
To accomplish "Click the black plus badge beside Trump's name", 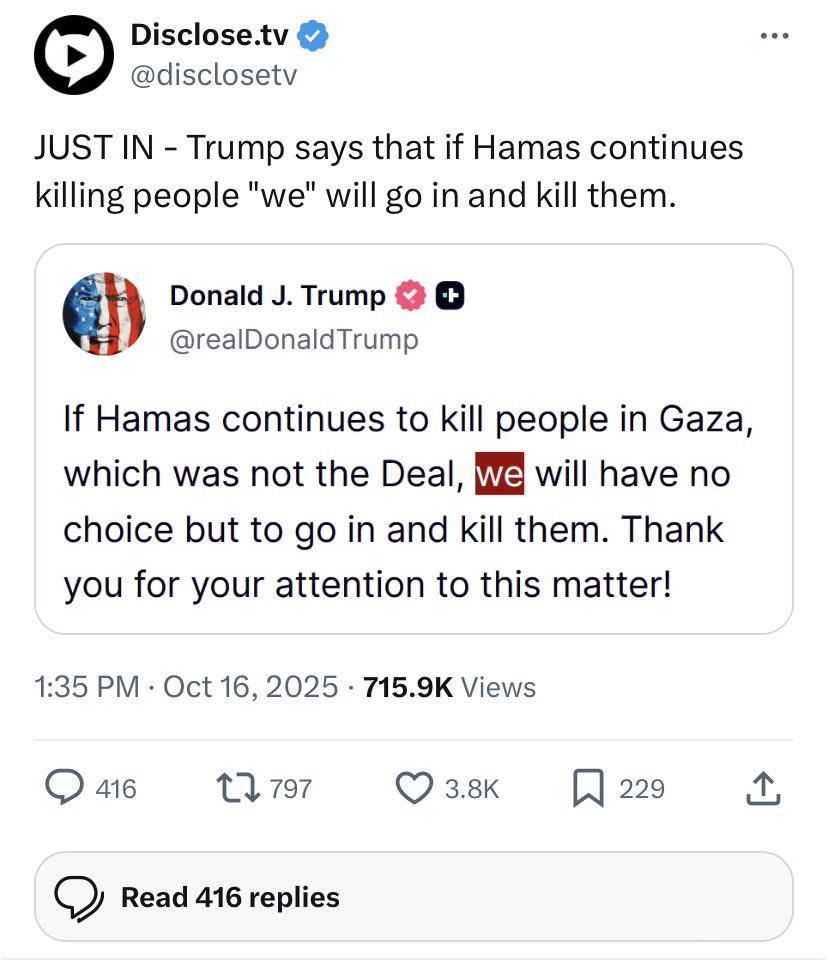I will coord(450,296).
